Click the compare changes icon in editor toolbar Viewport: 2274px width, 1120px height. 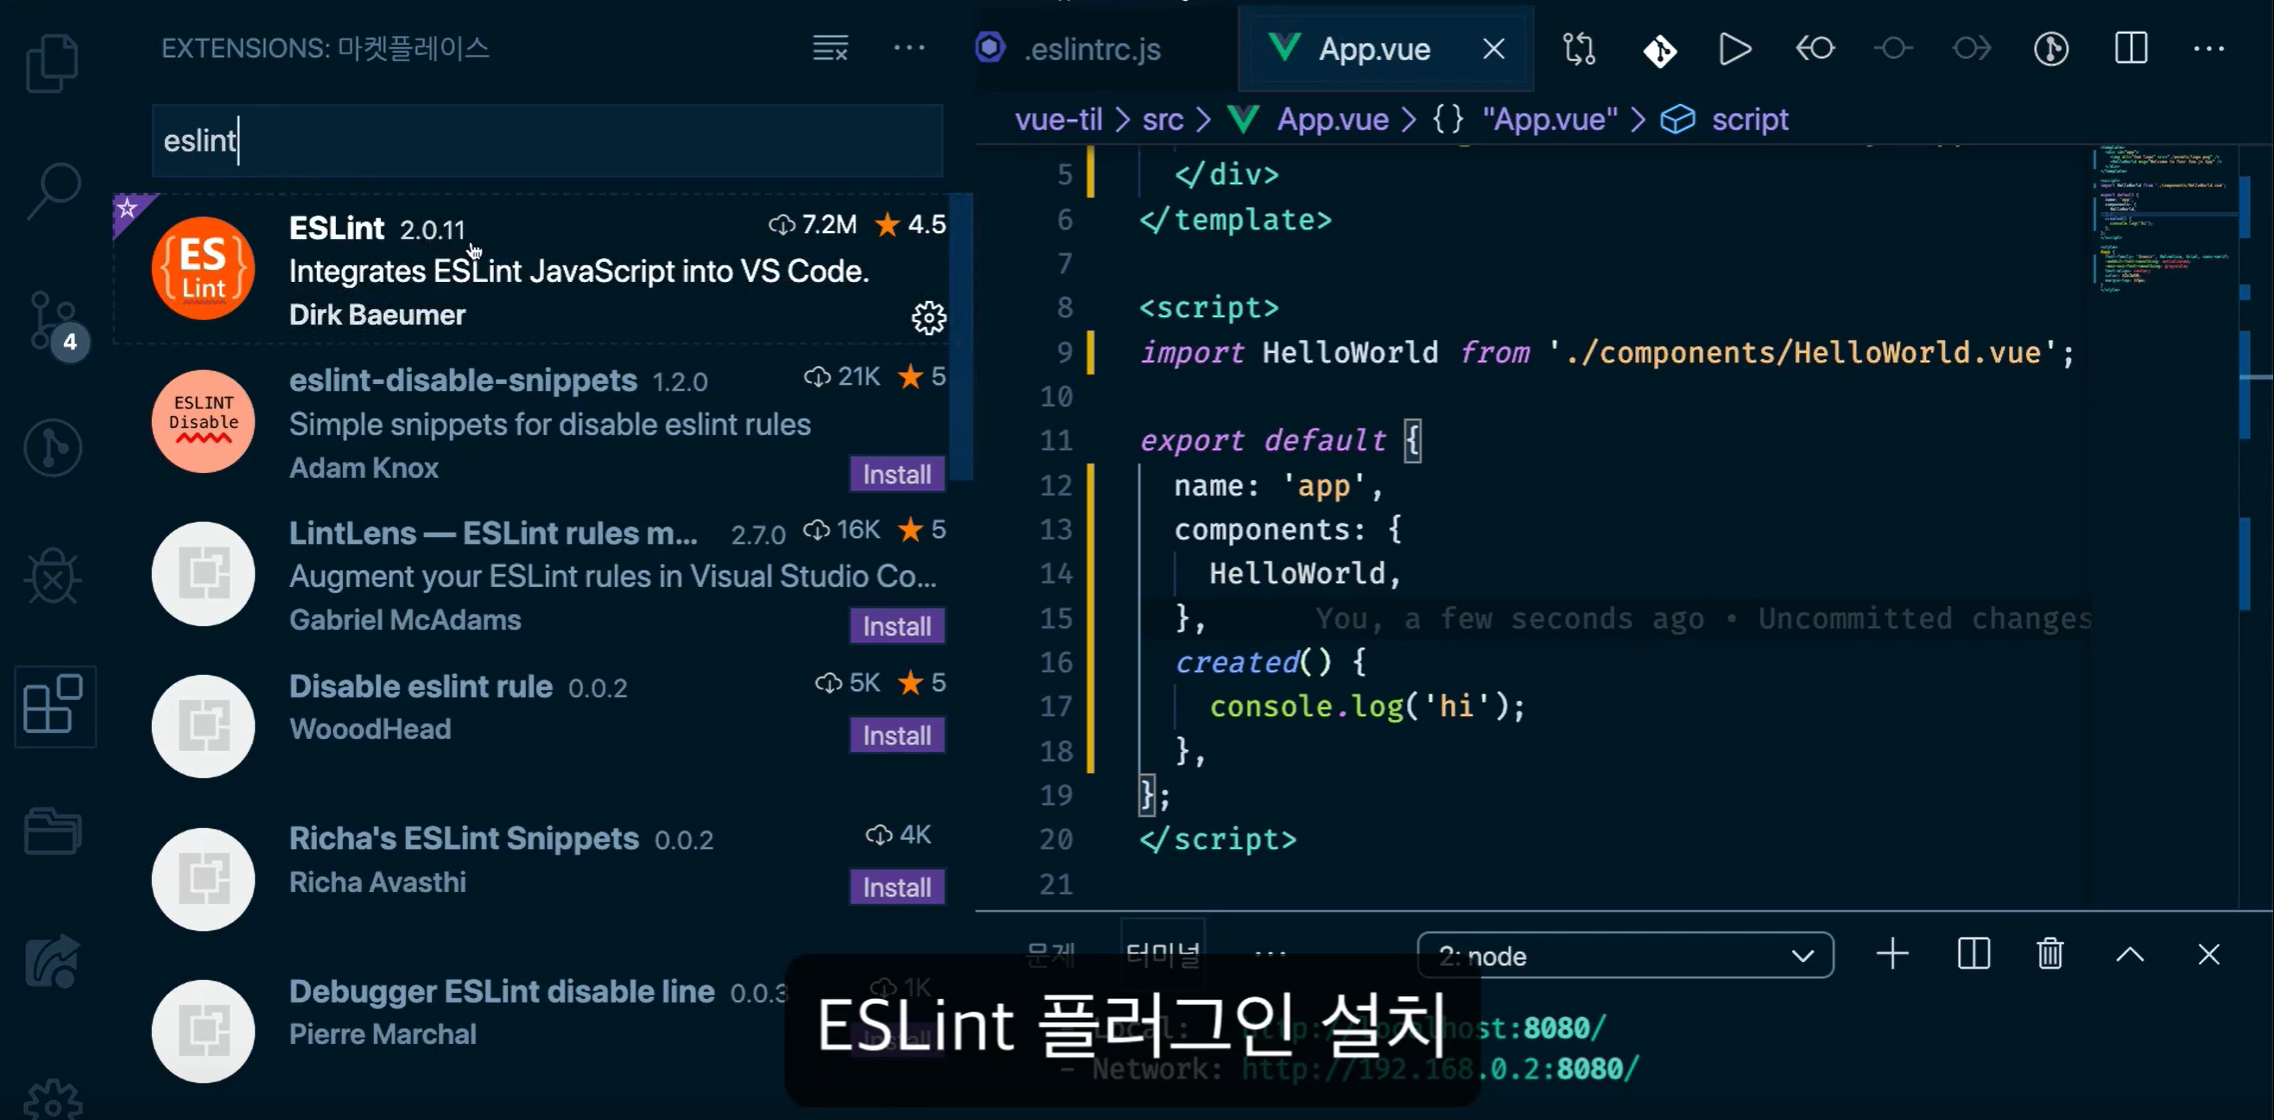[x=1579, y=48]
